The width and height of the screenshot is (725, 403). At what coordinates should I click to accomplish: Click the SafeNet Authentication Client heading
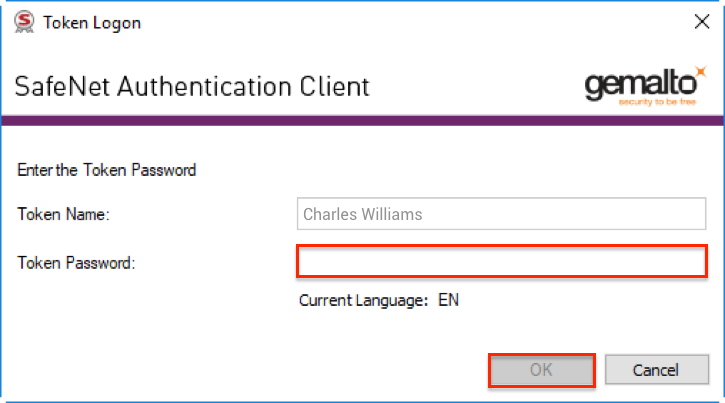(192, 86)
